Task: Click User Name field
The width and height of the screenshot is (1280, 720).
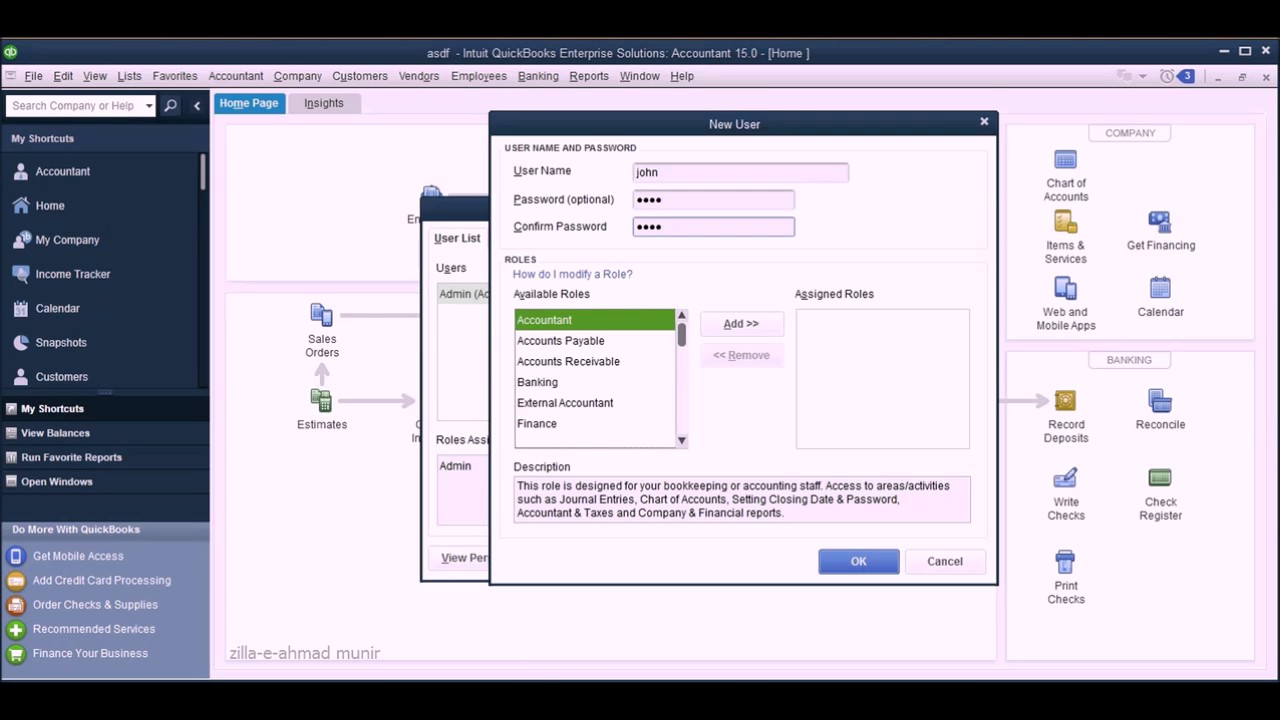Action: pos(741,172)
